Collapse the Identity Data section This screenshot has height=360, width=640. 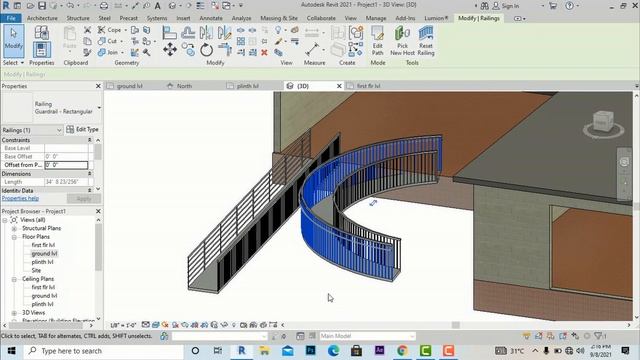point(89,191)
